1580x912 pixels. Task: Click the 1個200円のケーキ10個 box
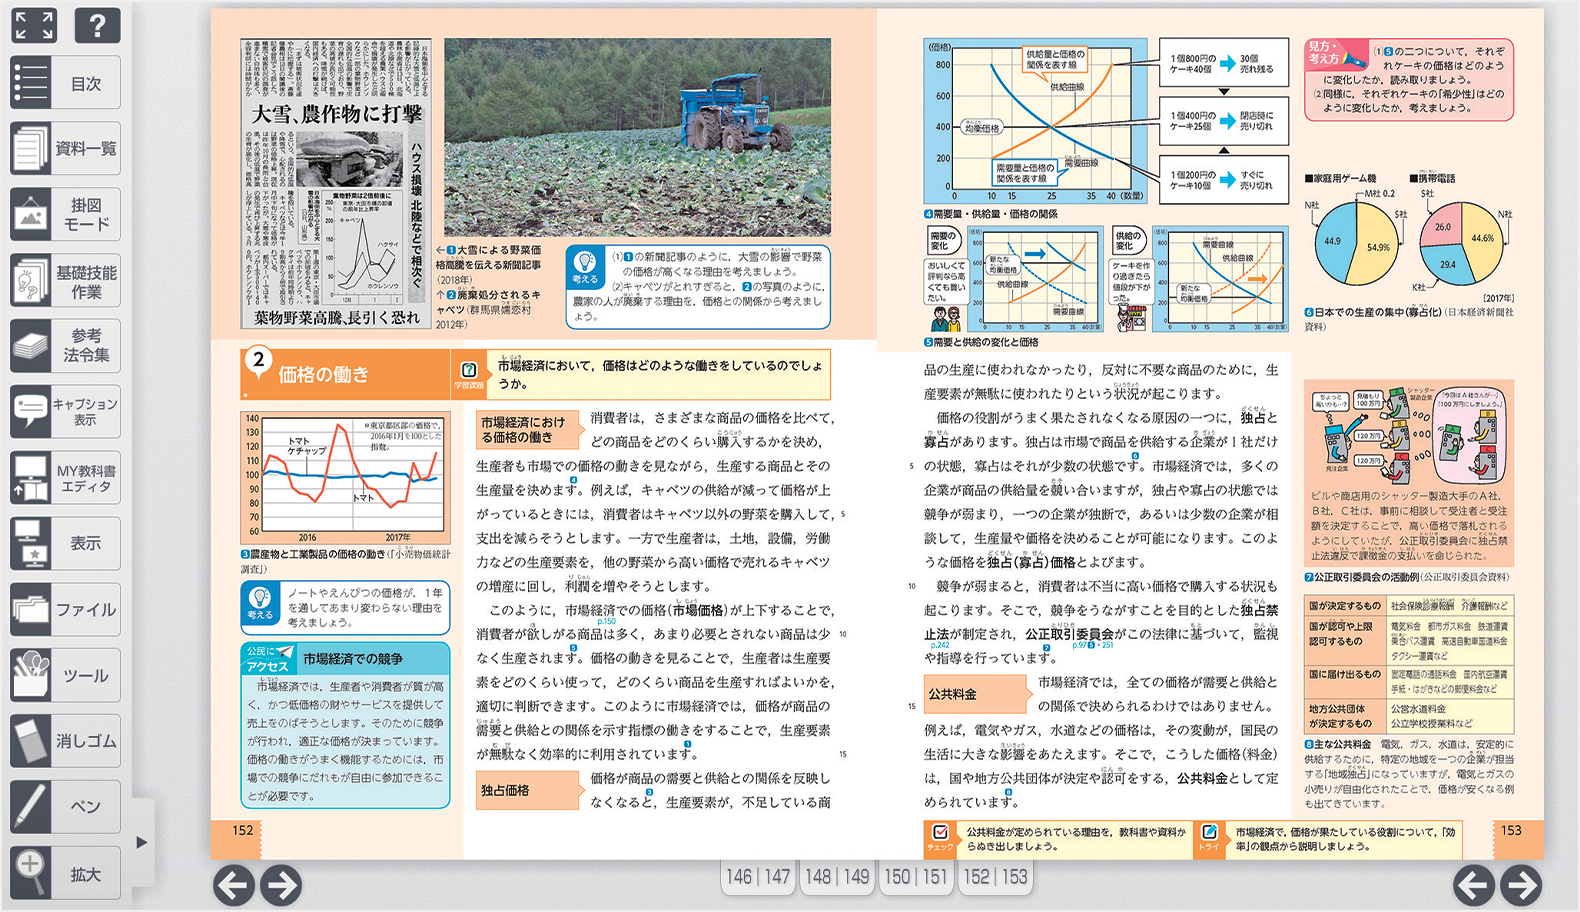(1223, 180)
